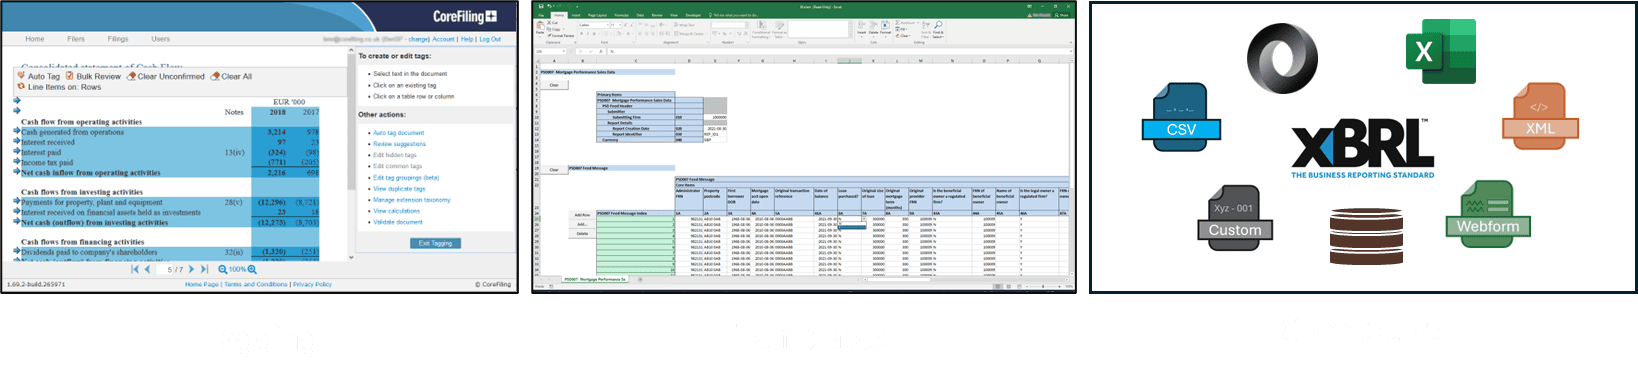Screen dimensions: 1638x384
Task: Open the Filings tab
Action: pos(118,39)
